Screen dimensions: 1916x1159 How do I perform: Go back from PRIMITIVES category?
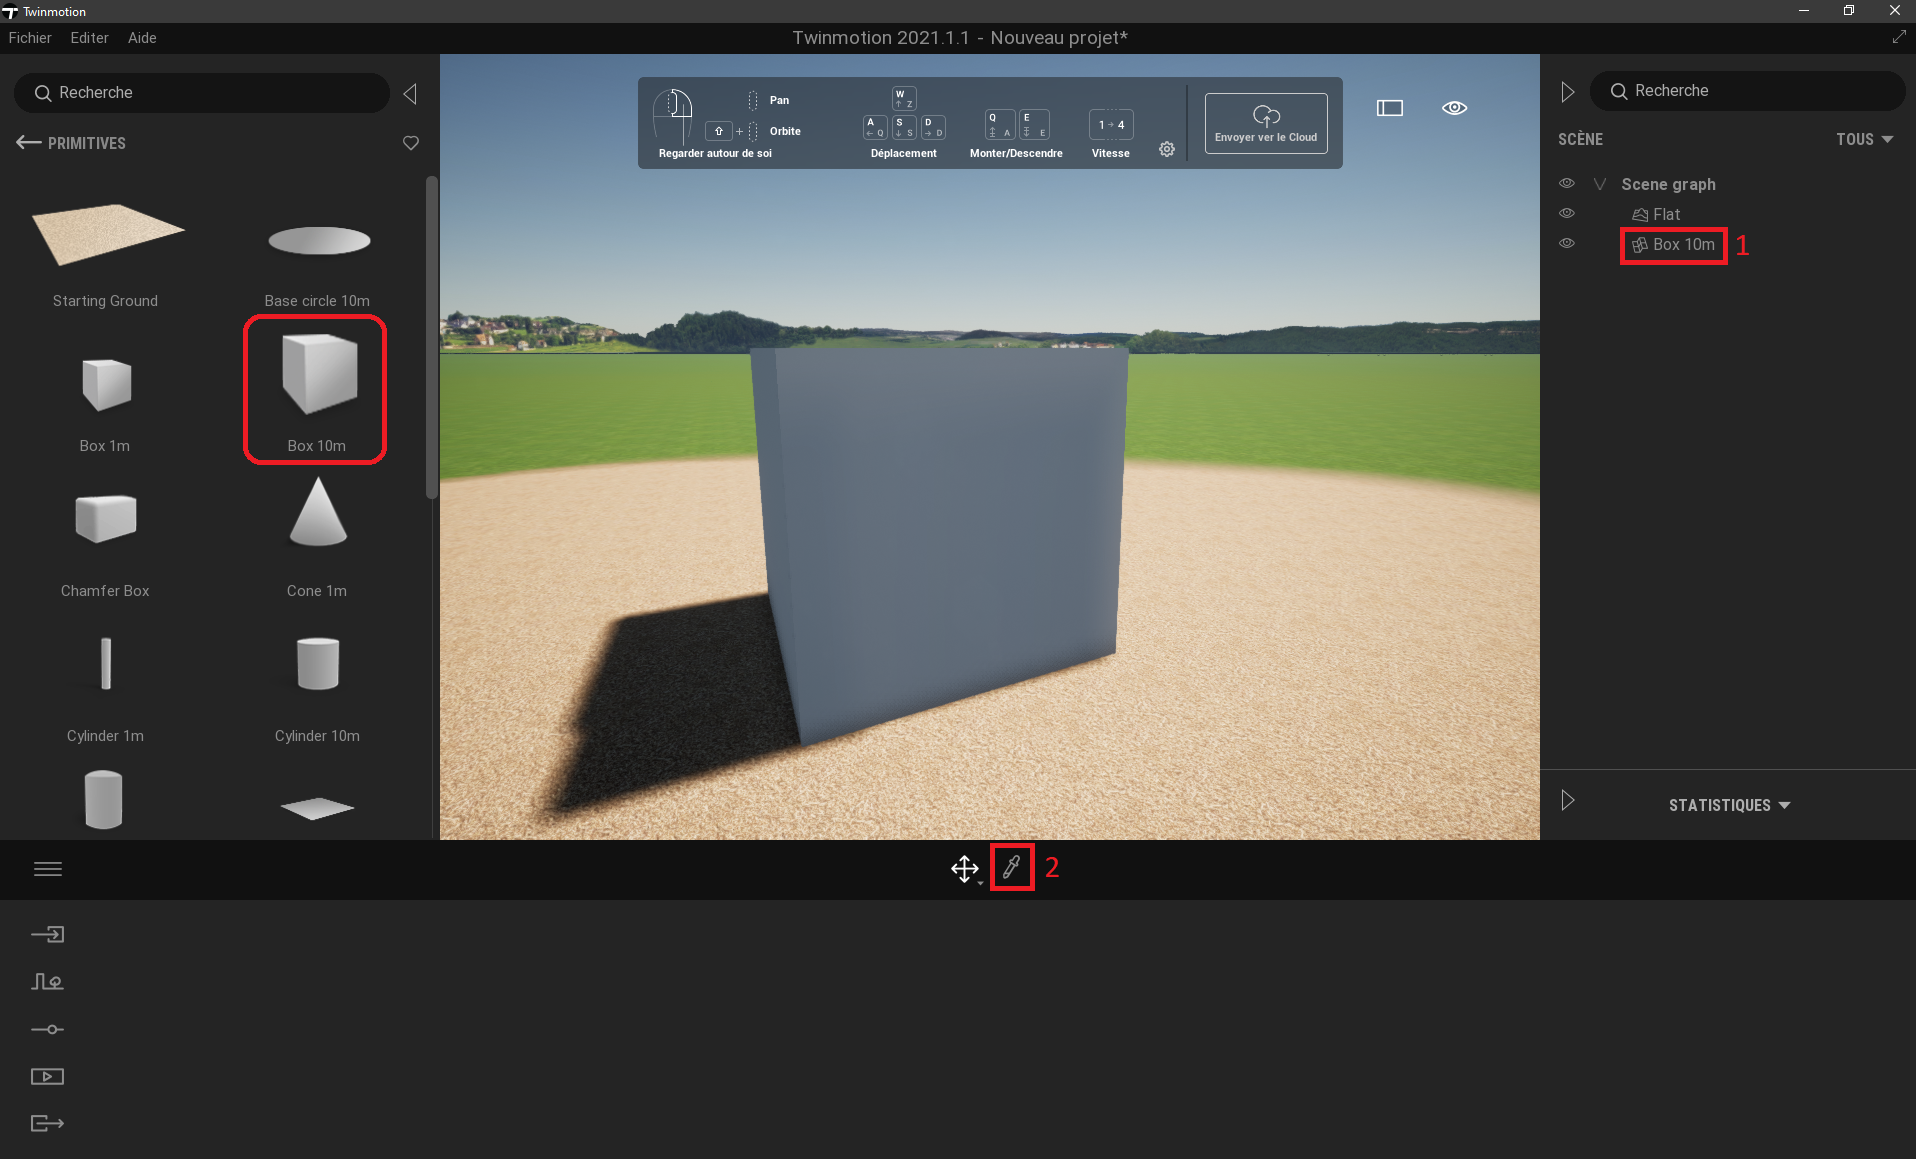click(28, 142)
